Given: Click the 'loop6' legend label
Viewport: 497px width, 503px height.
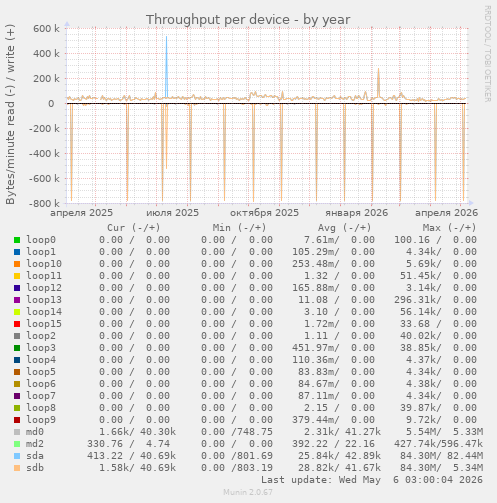Looking at the screenshot, I should click(41, 384).
